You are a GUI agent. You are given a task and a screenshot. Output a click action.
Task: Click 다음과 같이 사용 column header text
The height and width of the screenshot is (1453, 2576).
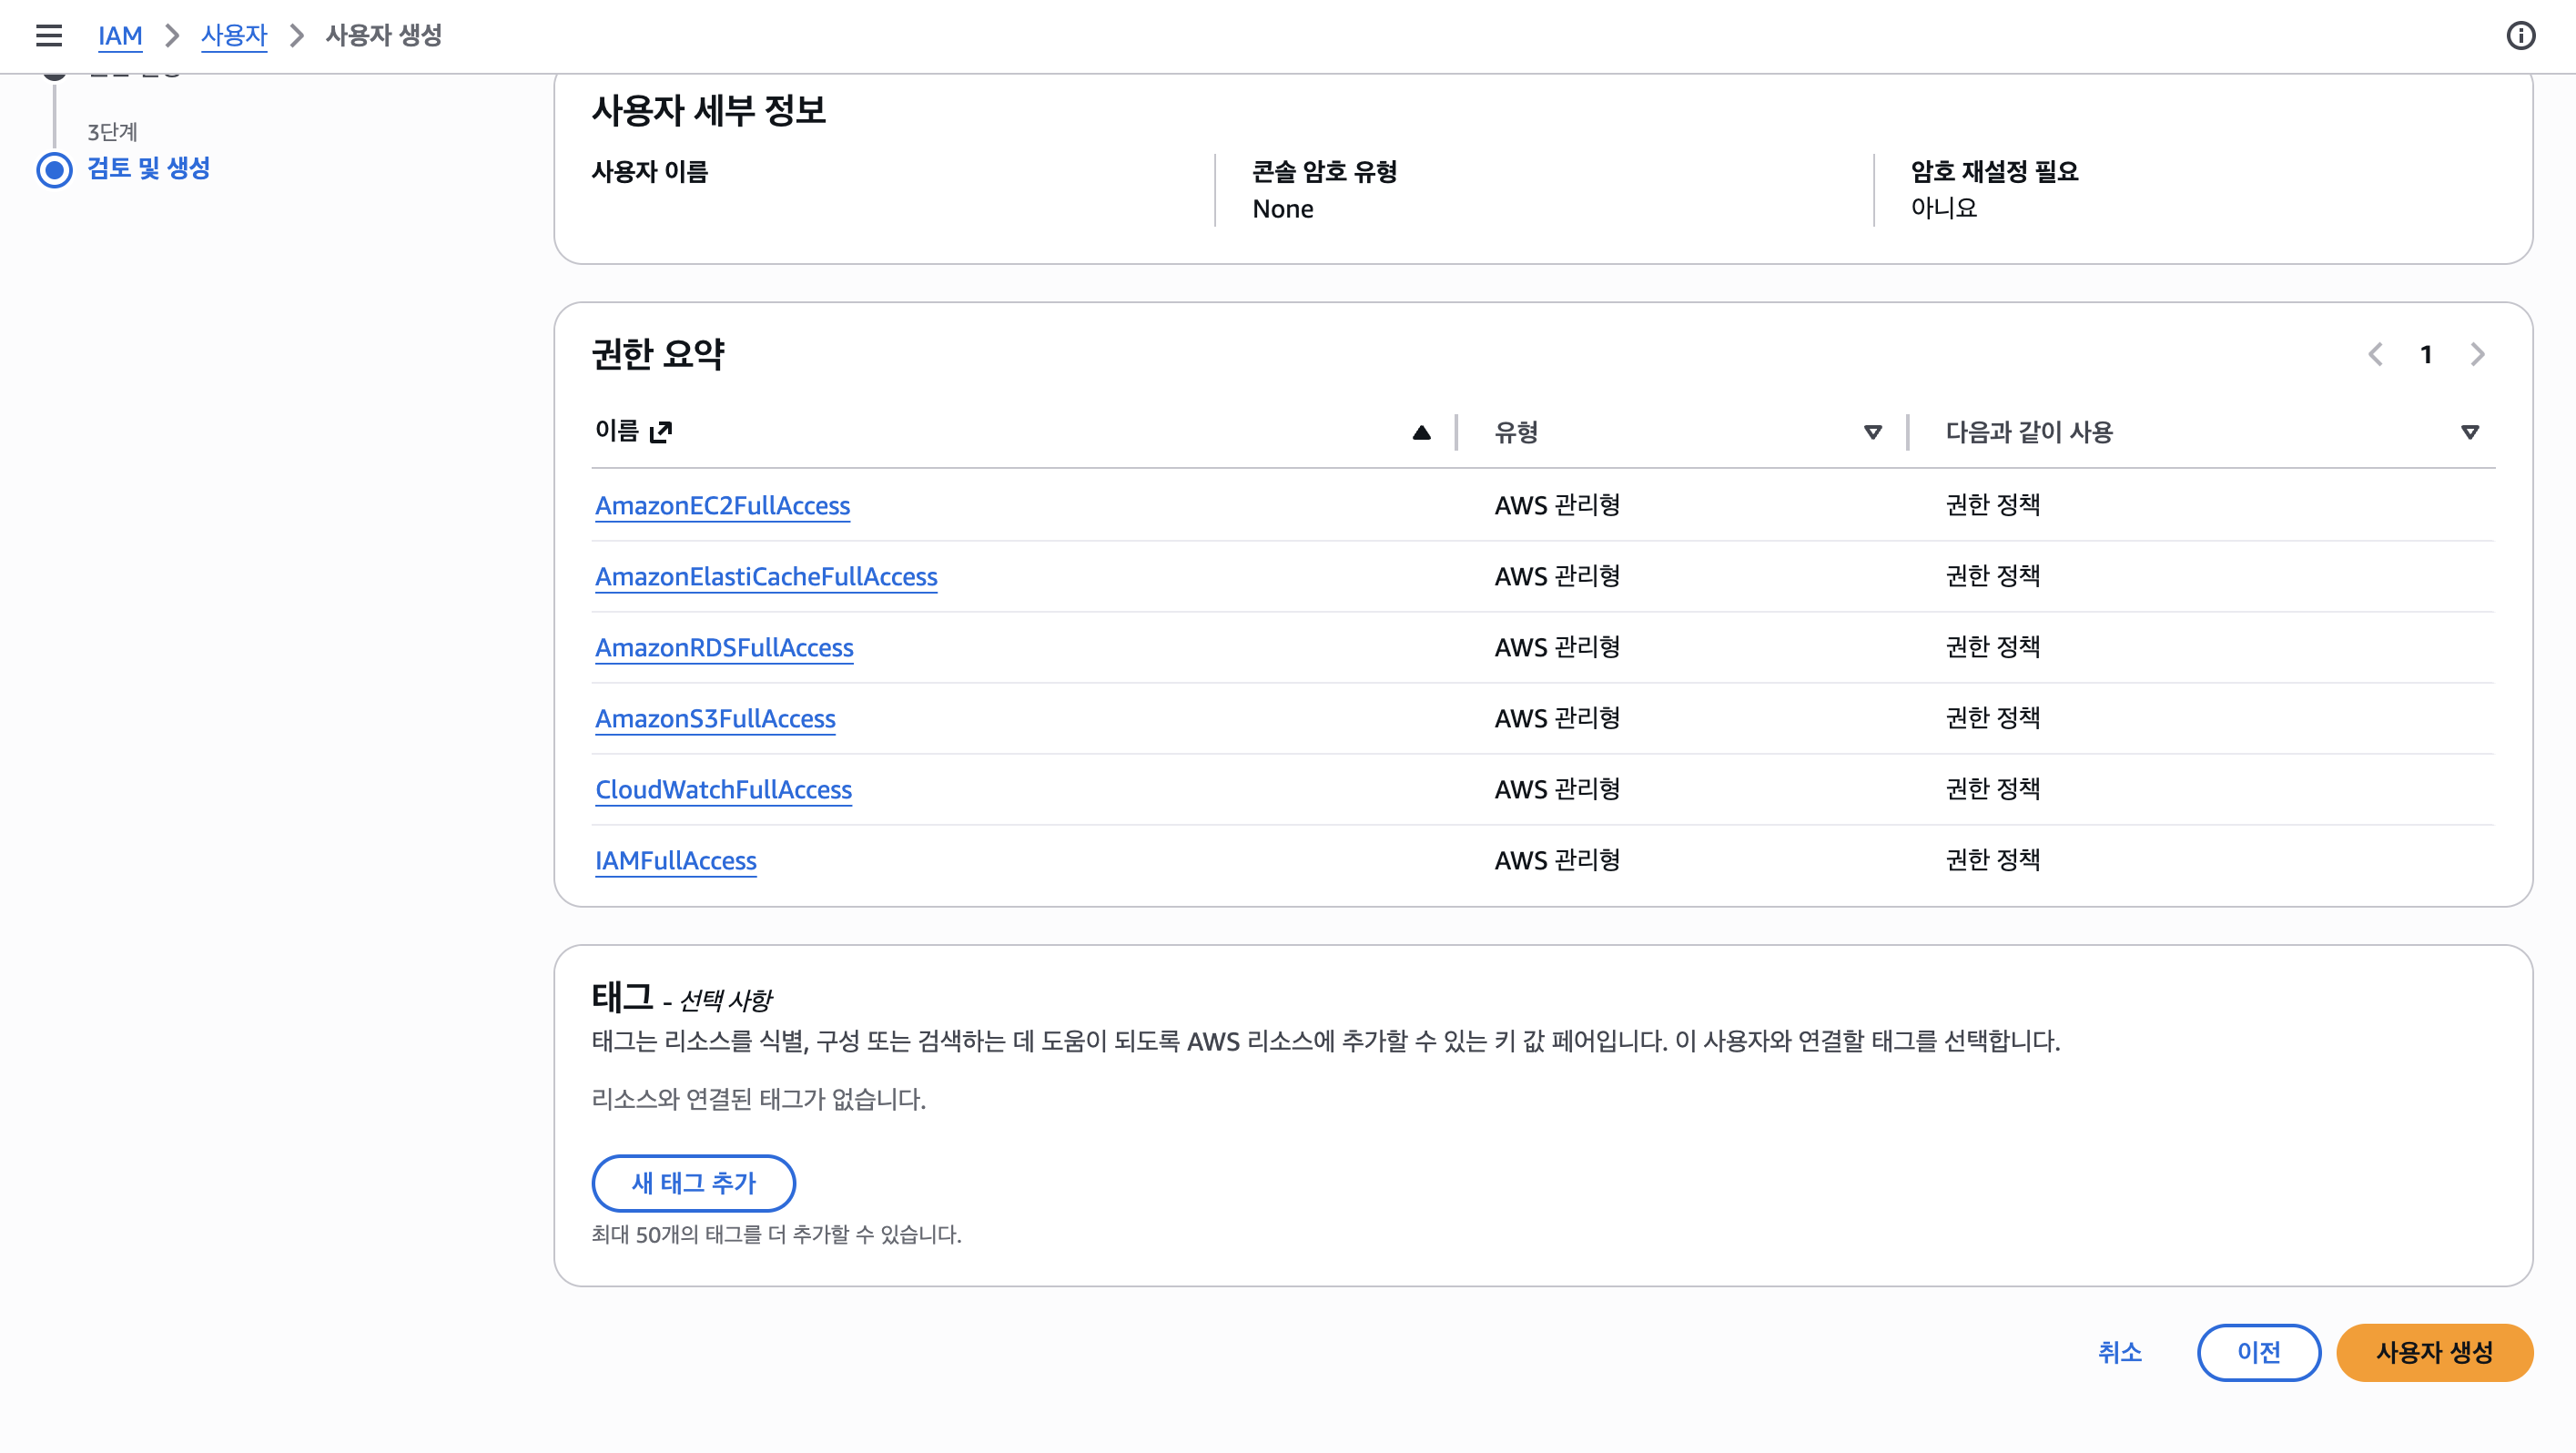point(2029,432)
